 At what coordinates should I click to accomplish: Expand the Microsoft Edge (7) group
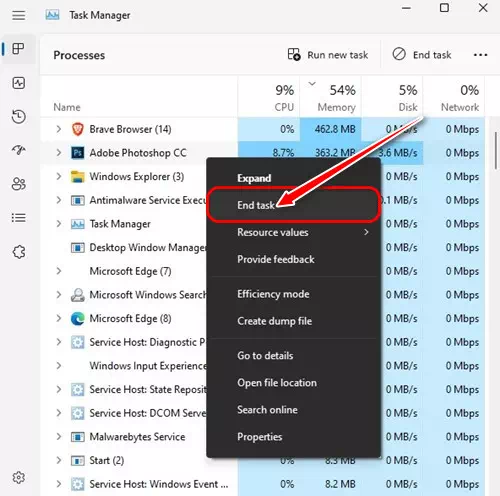pyautogui.click(x=59, y=271)
